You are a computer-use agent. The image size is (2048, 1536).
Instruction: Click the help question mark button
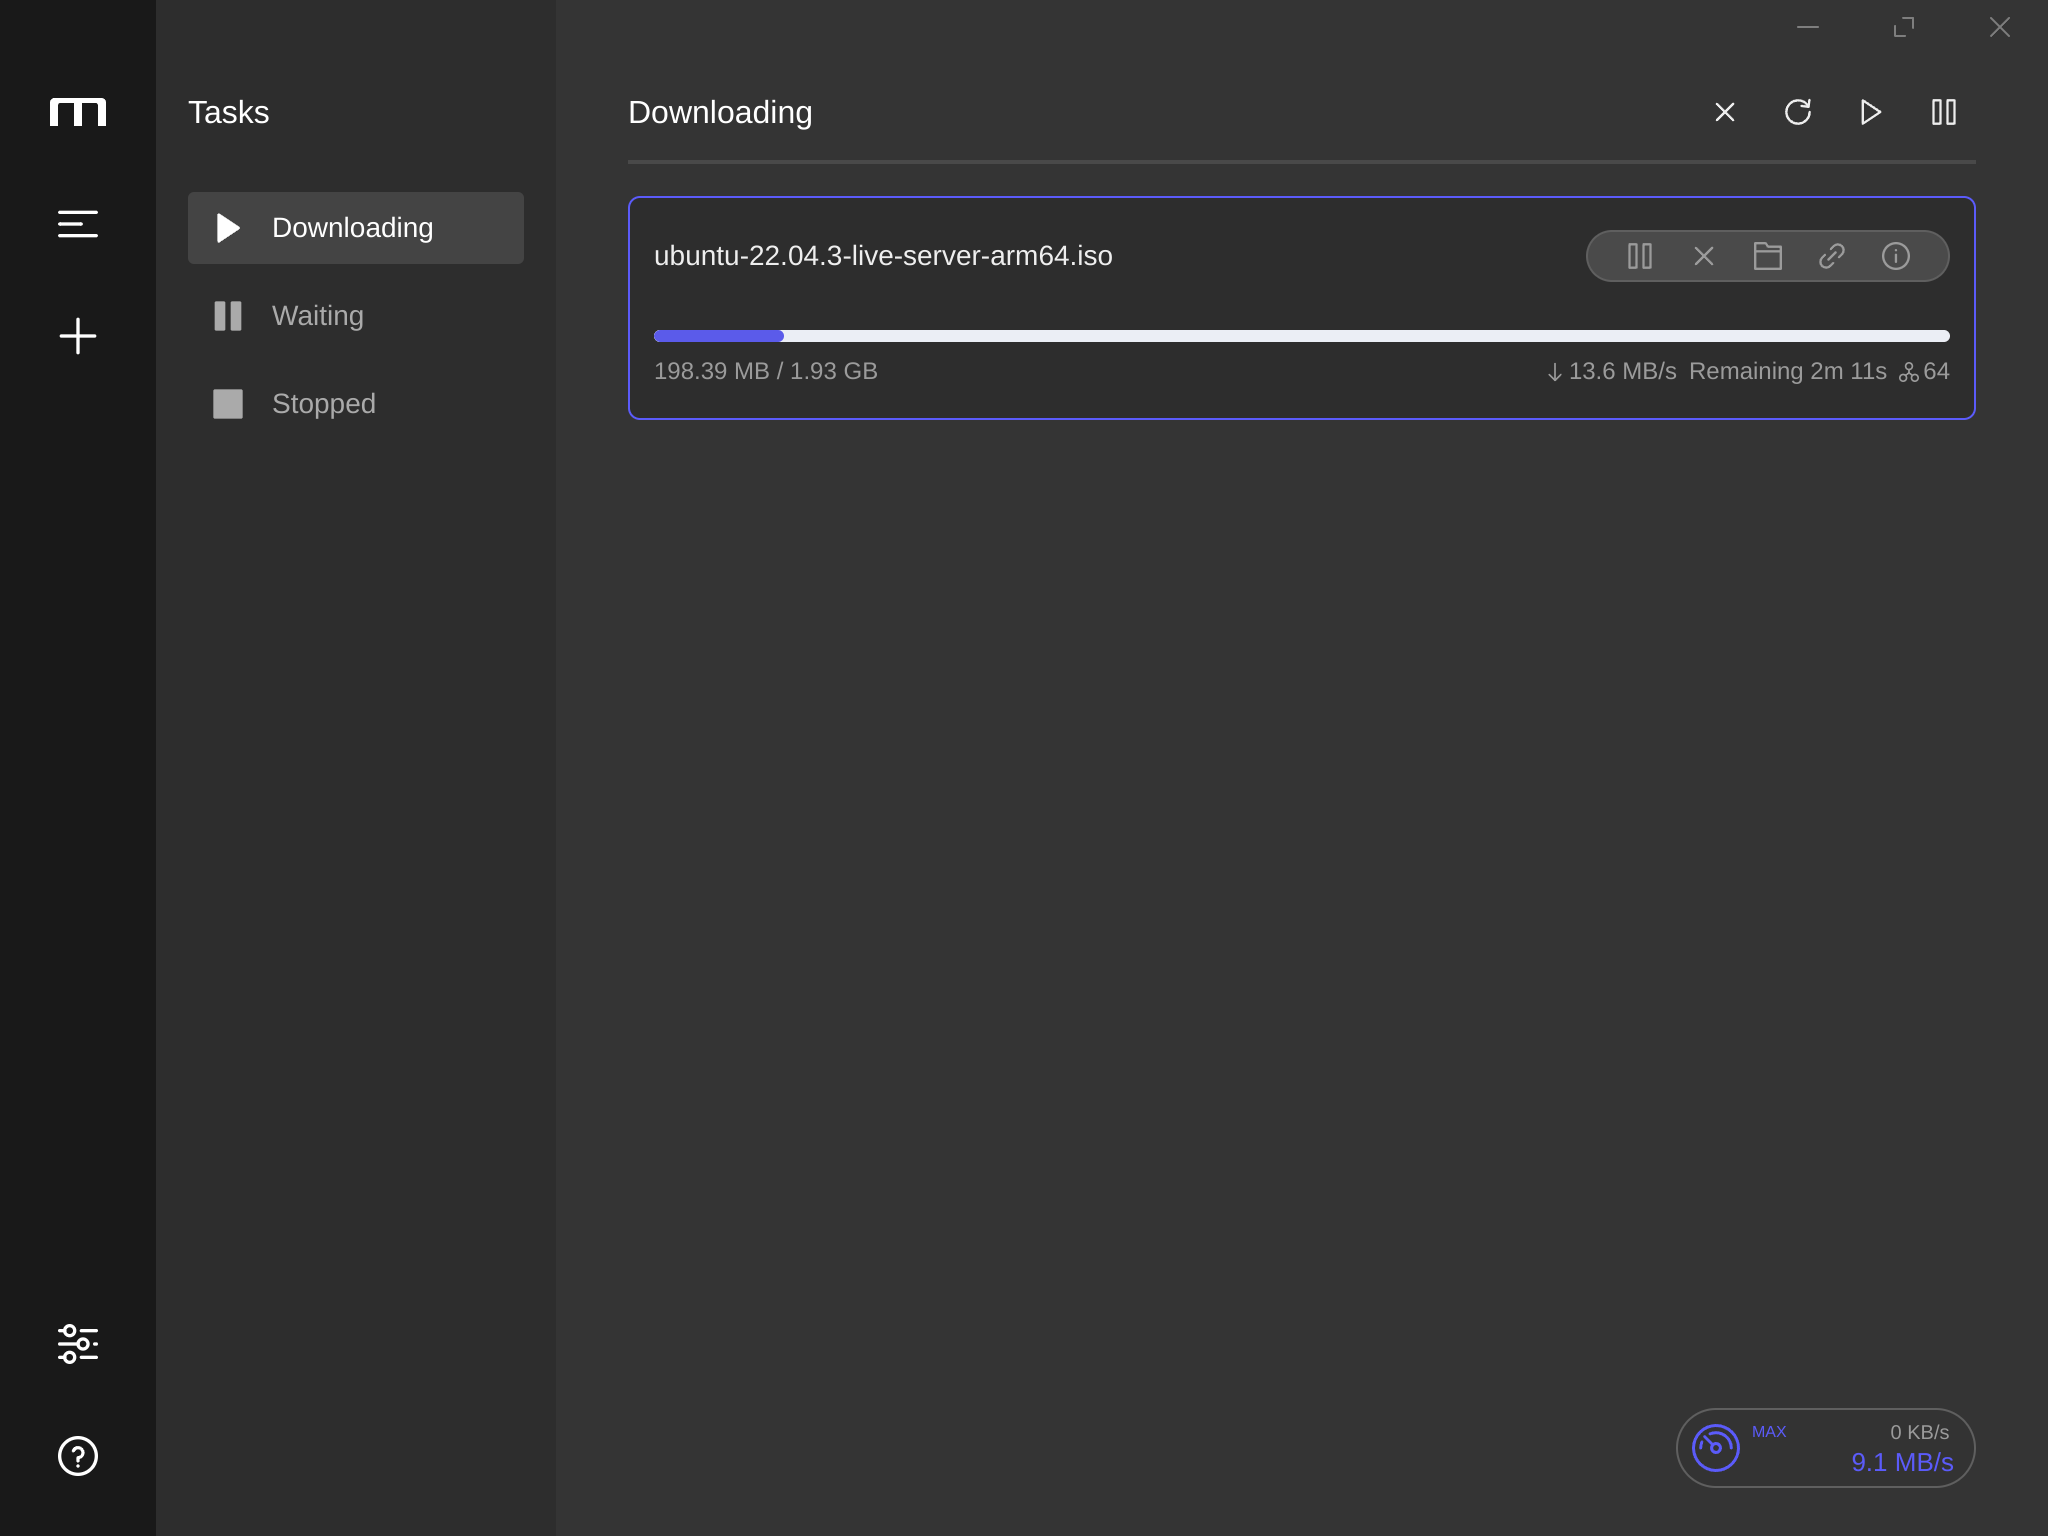pos(77,1455)
